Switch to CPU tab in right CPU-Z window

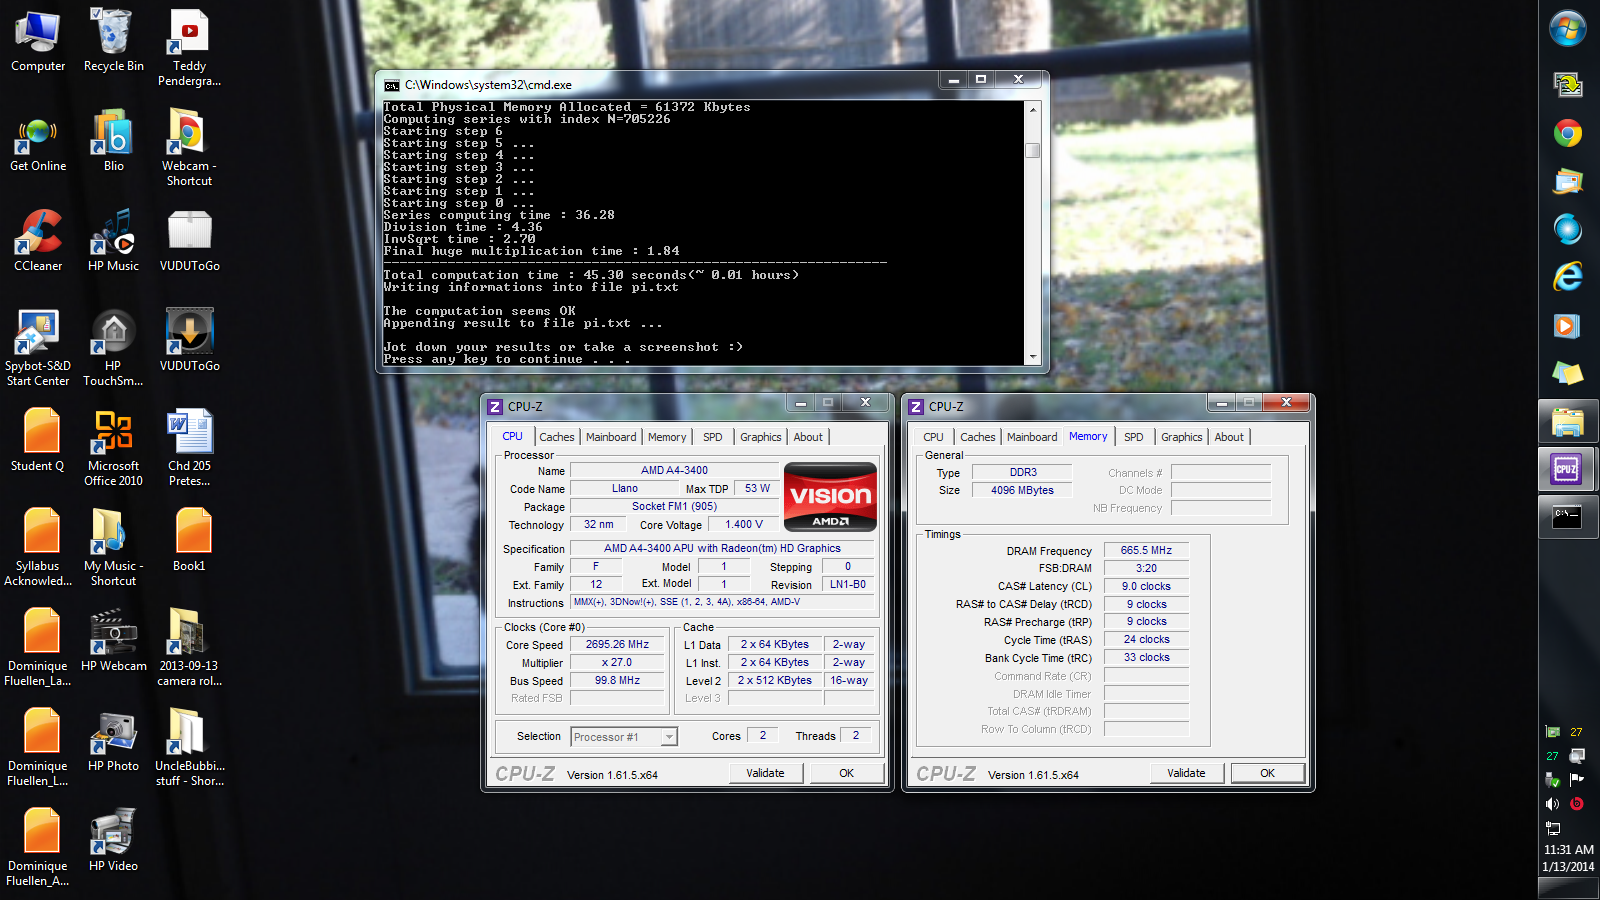933,437
